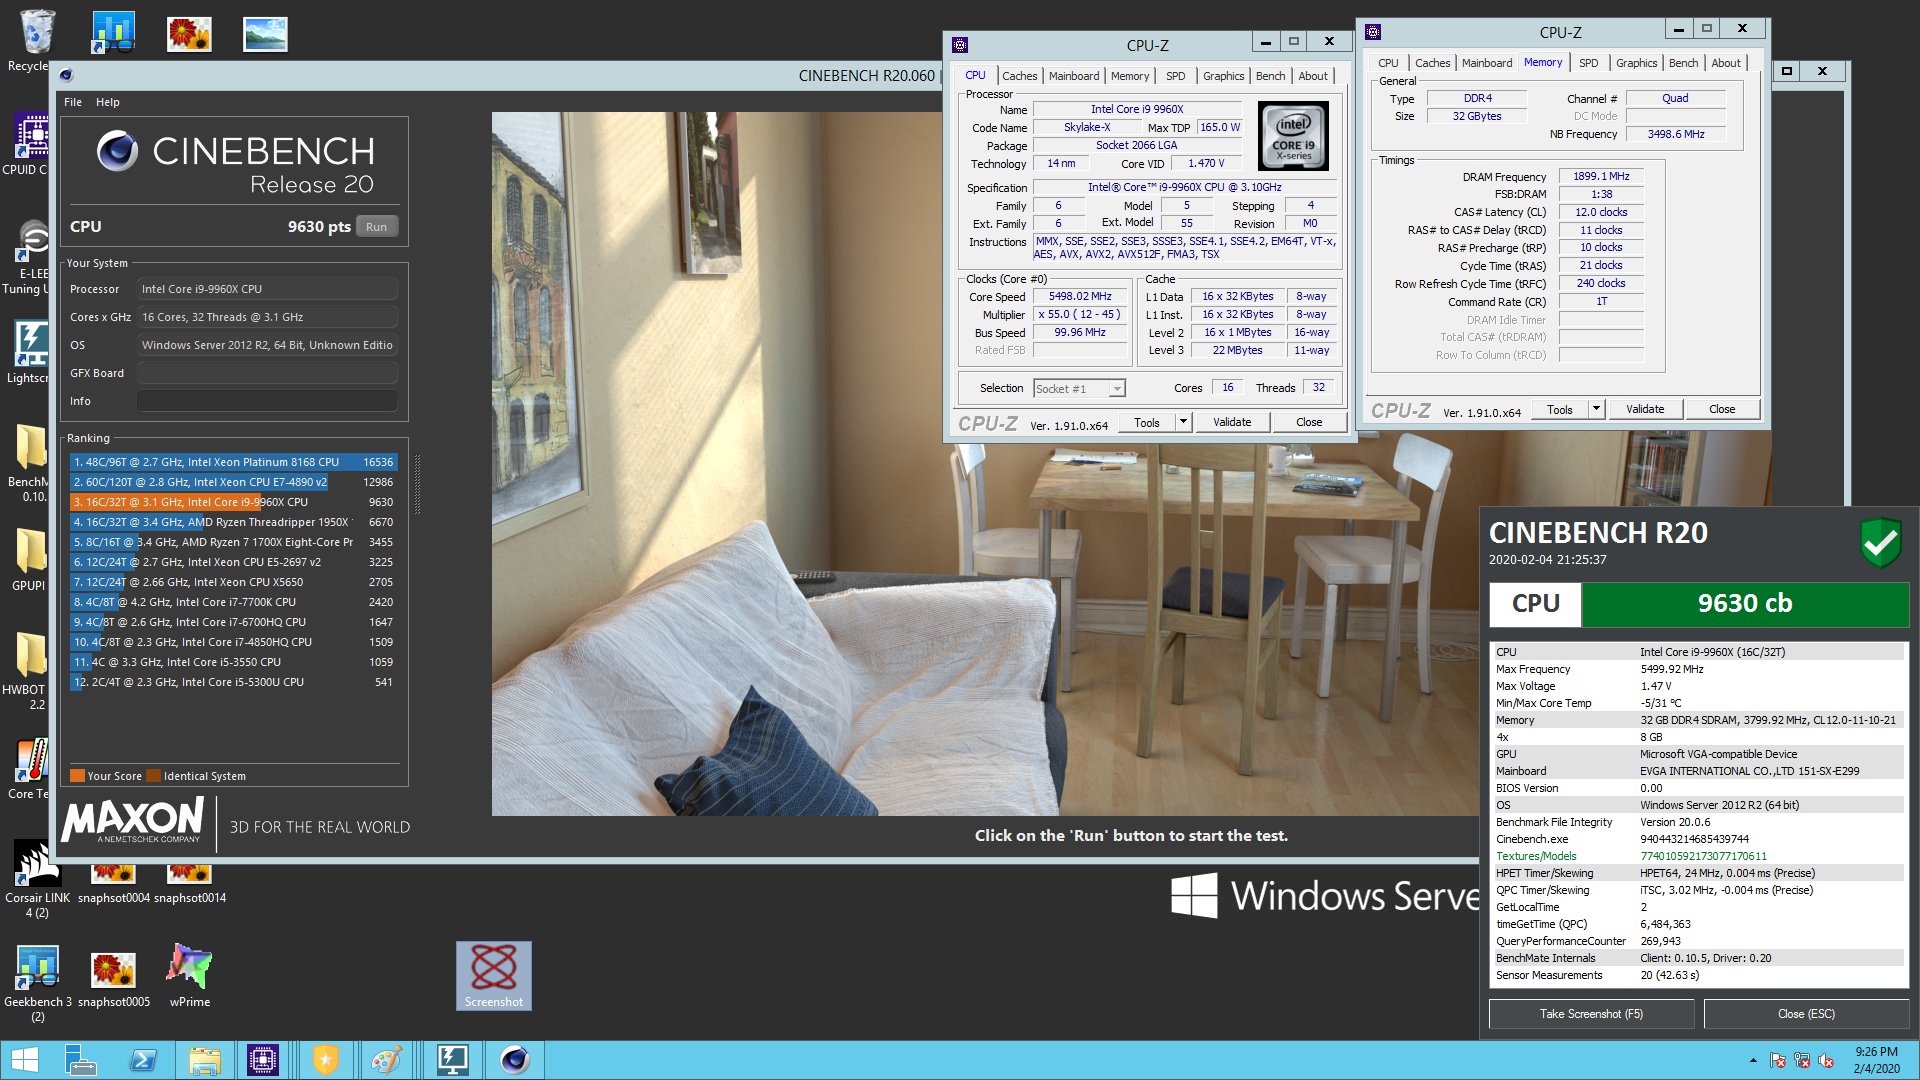1920x1080 pixels.
Task: Switch to Cinebench taskbar icon
Action: click(x=514, y=1060)
